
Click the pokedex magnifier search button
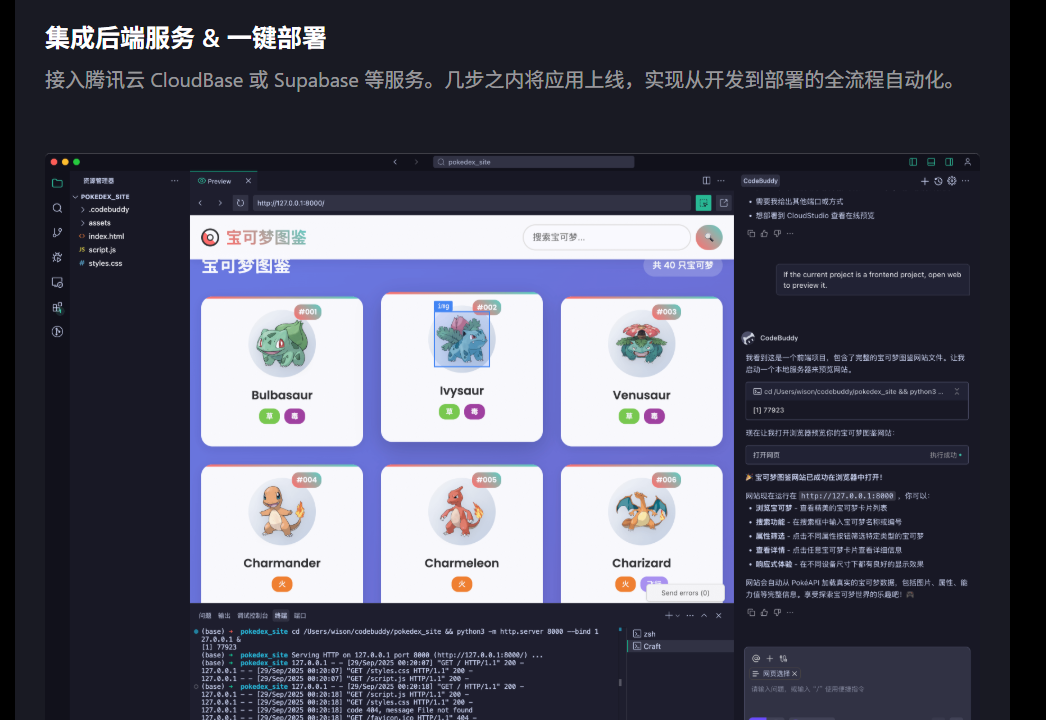pyautogui.click(x=709, y=237)
